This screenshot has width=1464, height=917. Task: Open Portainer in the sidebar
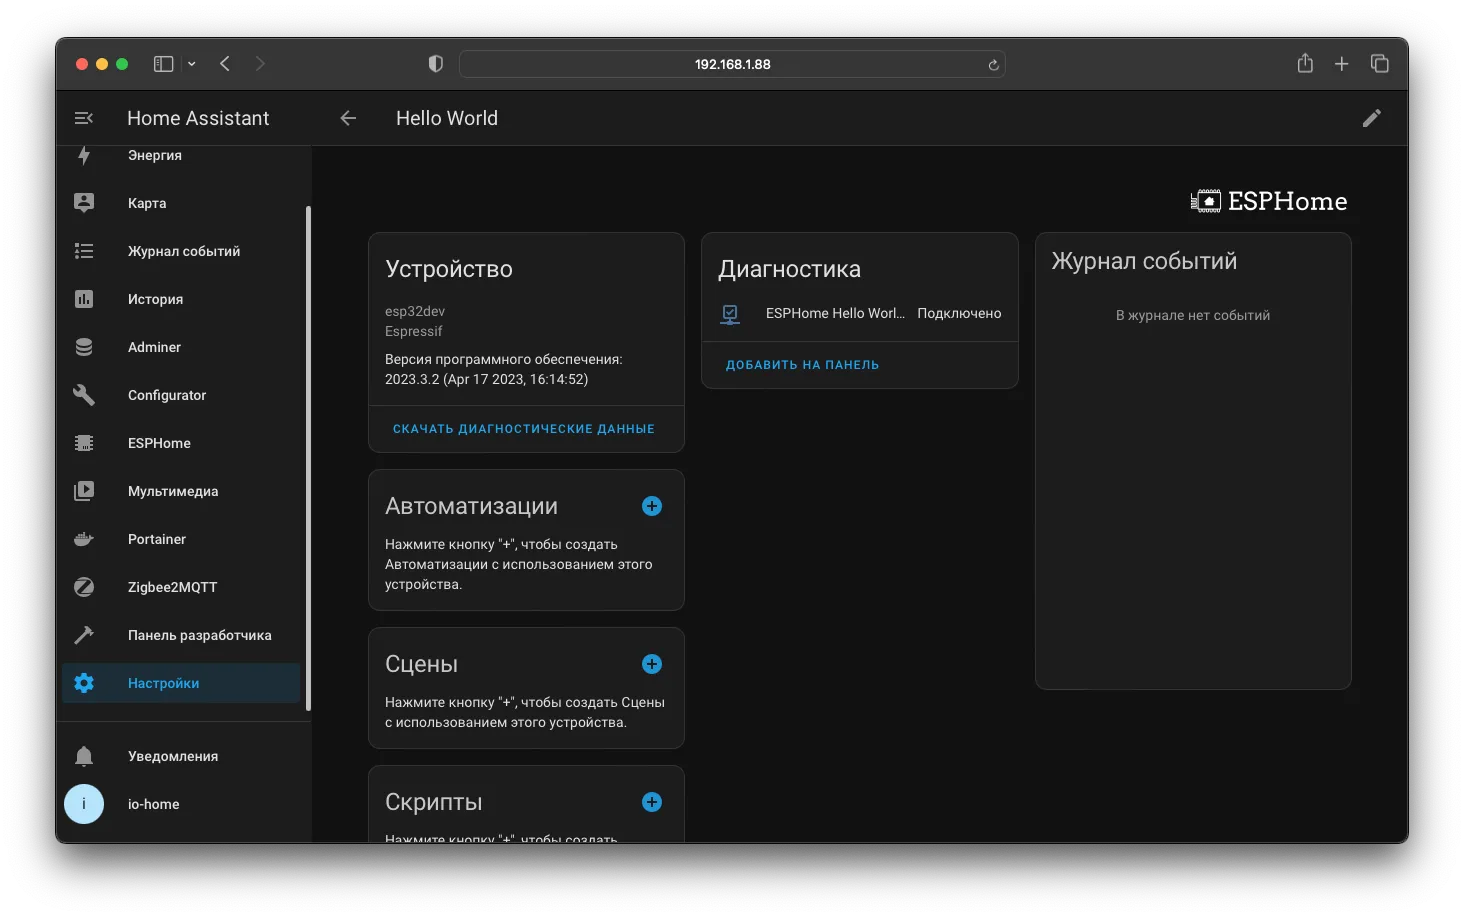tap(181, 539)
